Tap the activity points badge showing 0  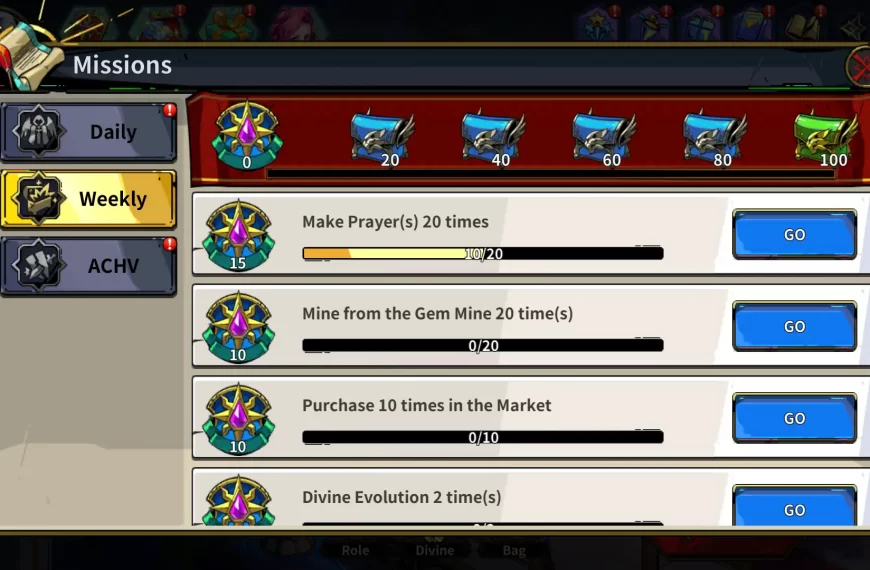point(247,136)
